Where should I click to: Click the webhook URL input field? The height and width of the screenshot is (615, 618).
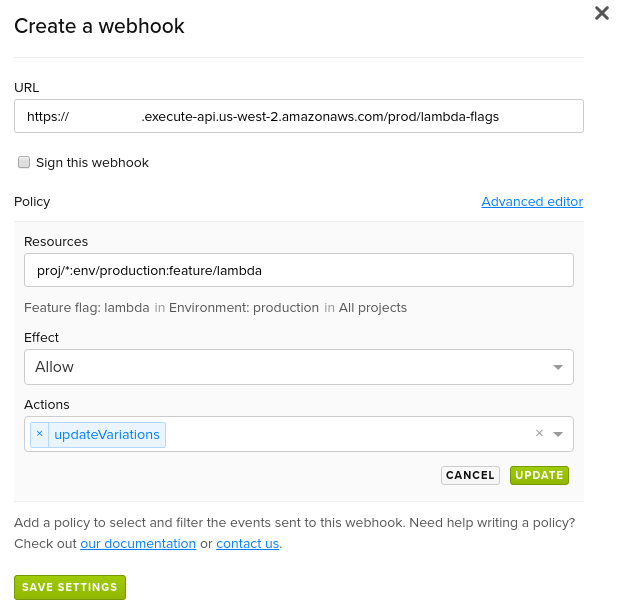(x=298, y=116)
